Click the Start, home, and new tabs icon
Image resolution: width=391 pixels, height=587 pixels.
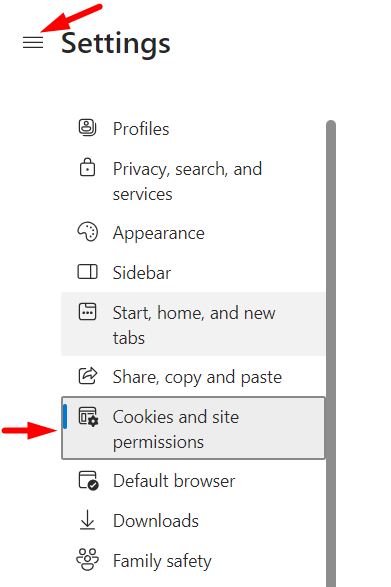(x=87, y=312)
